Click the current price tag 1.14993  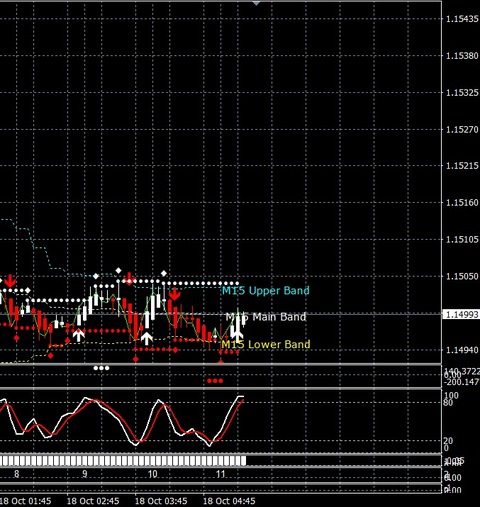pos(462,314)
